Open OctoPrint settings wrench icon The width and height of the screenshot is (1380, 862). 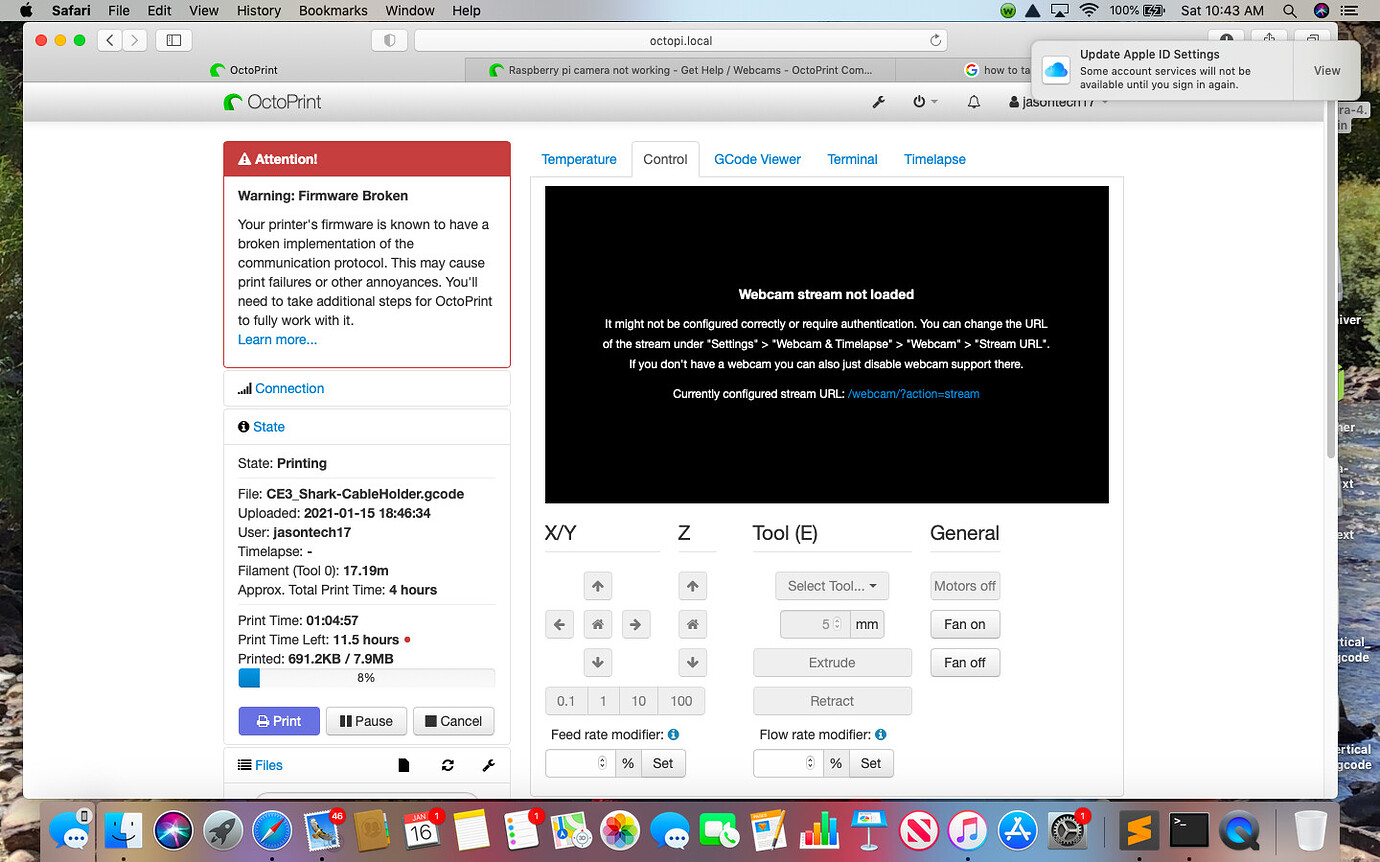[x=879, y=102]
